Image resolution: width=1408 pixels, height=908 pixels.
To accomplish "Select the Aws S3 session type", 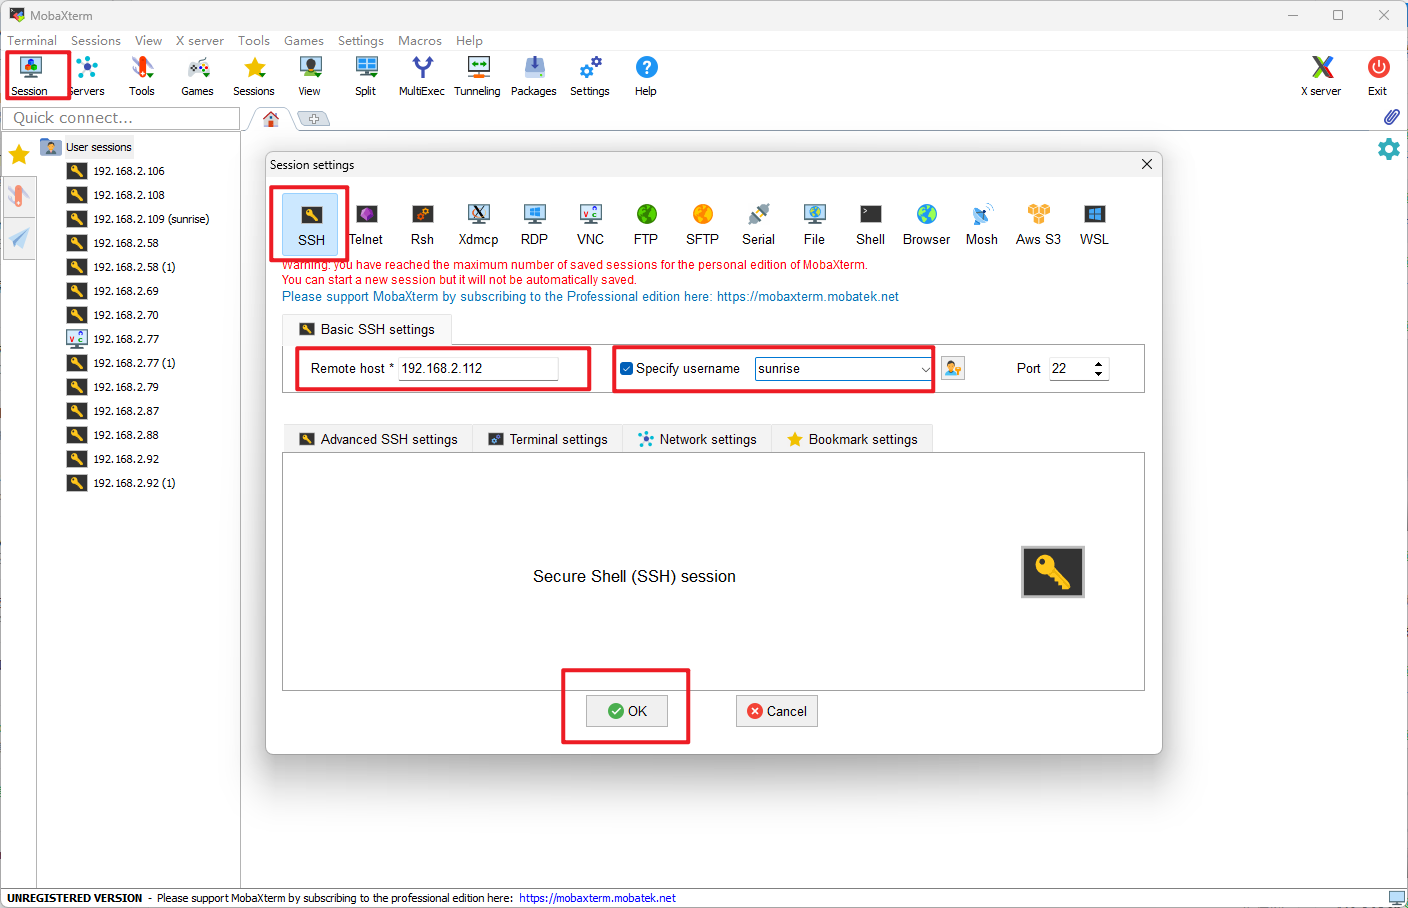I will [1038, 225].
